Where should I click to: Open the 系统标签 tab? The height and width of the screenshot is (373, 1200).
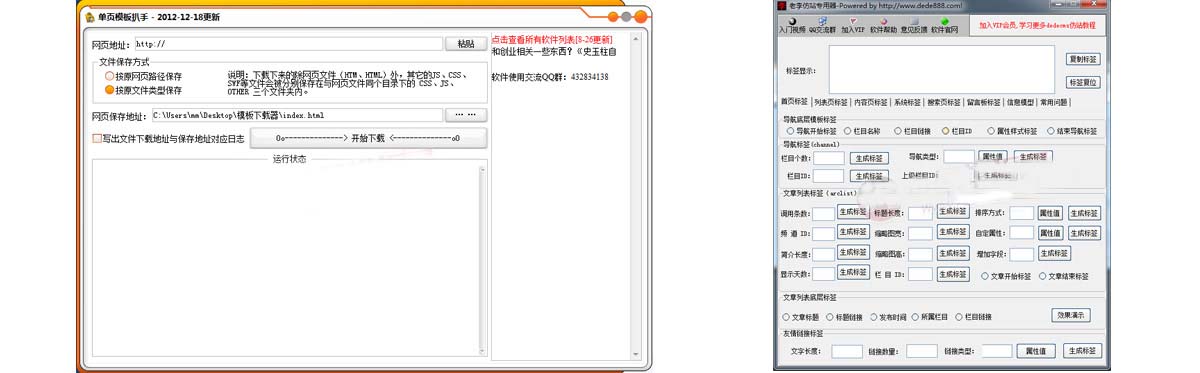click(x=907, y=102)
